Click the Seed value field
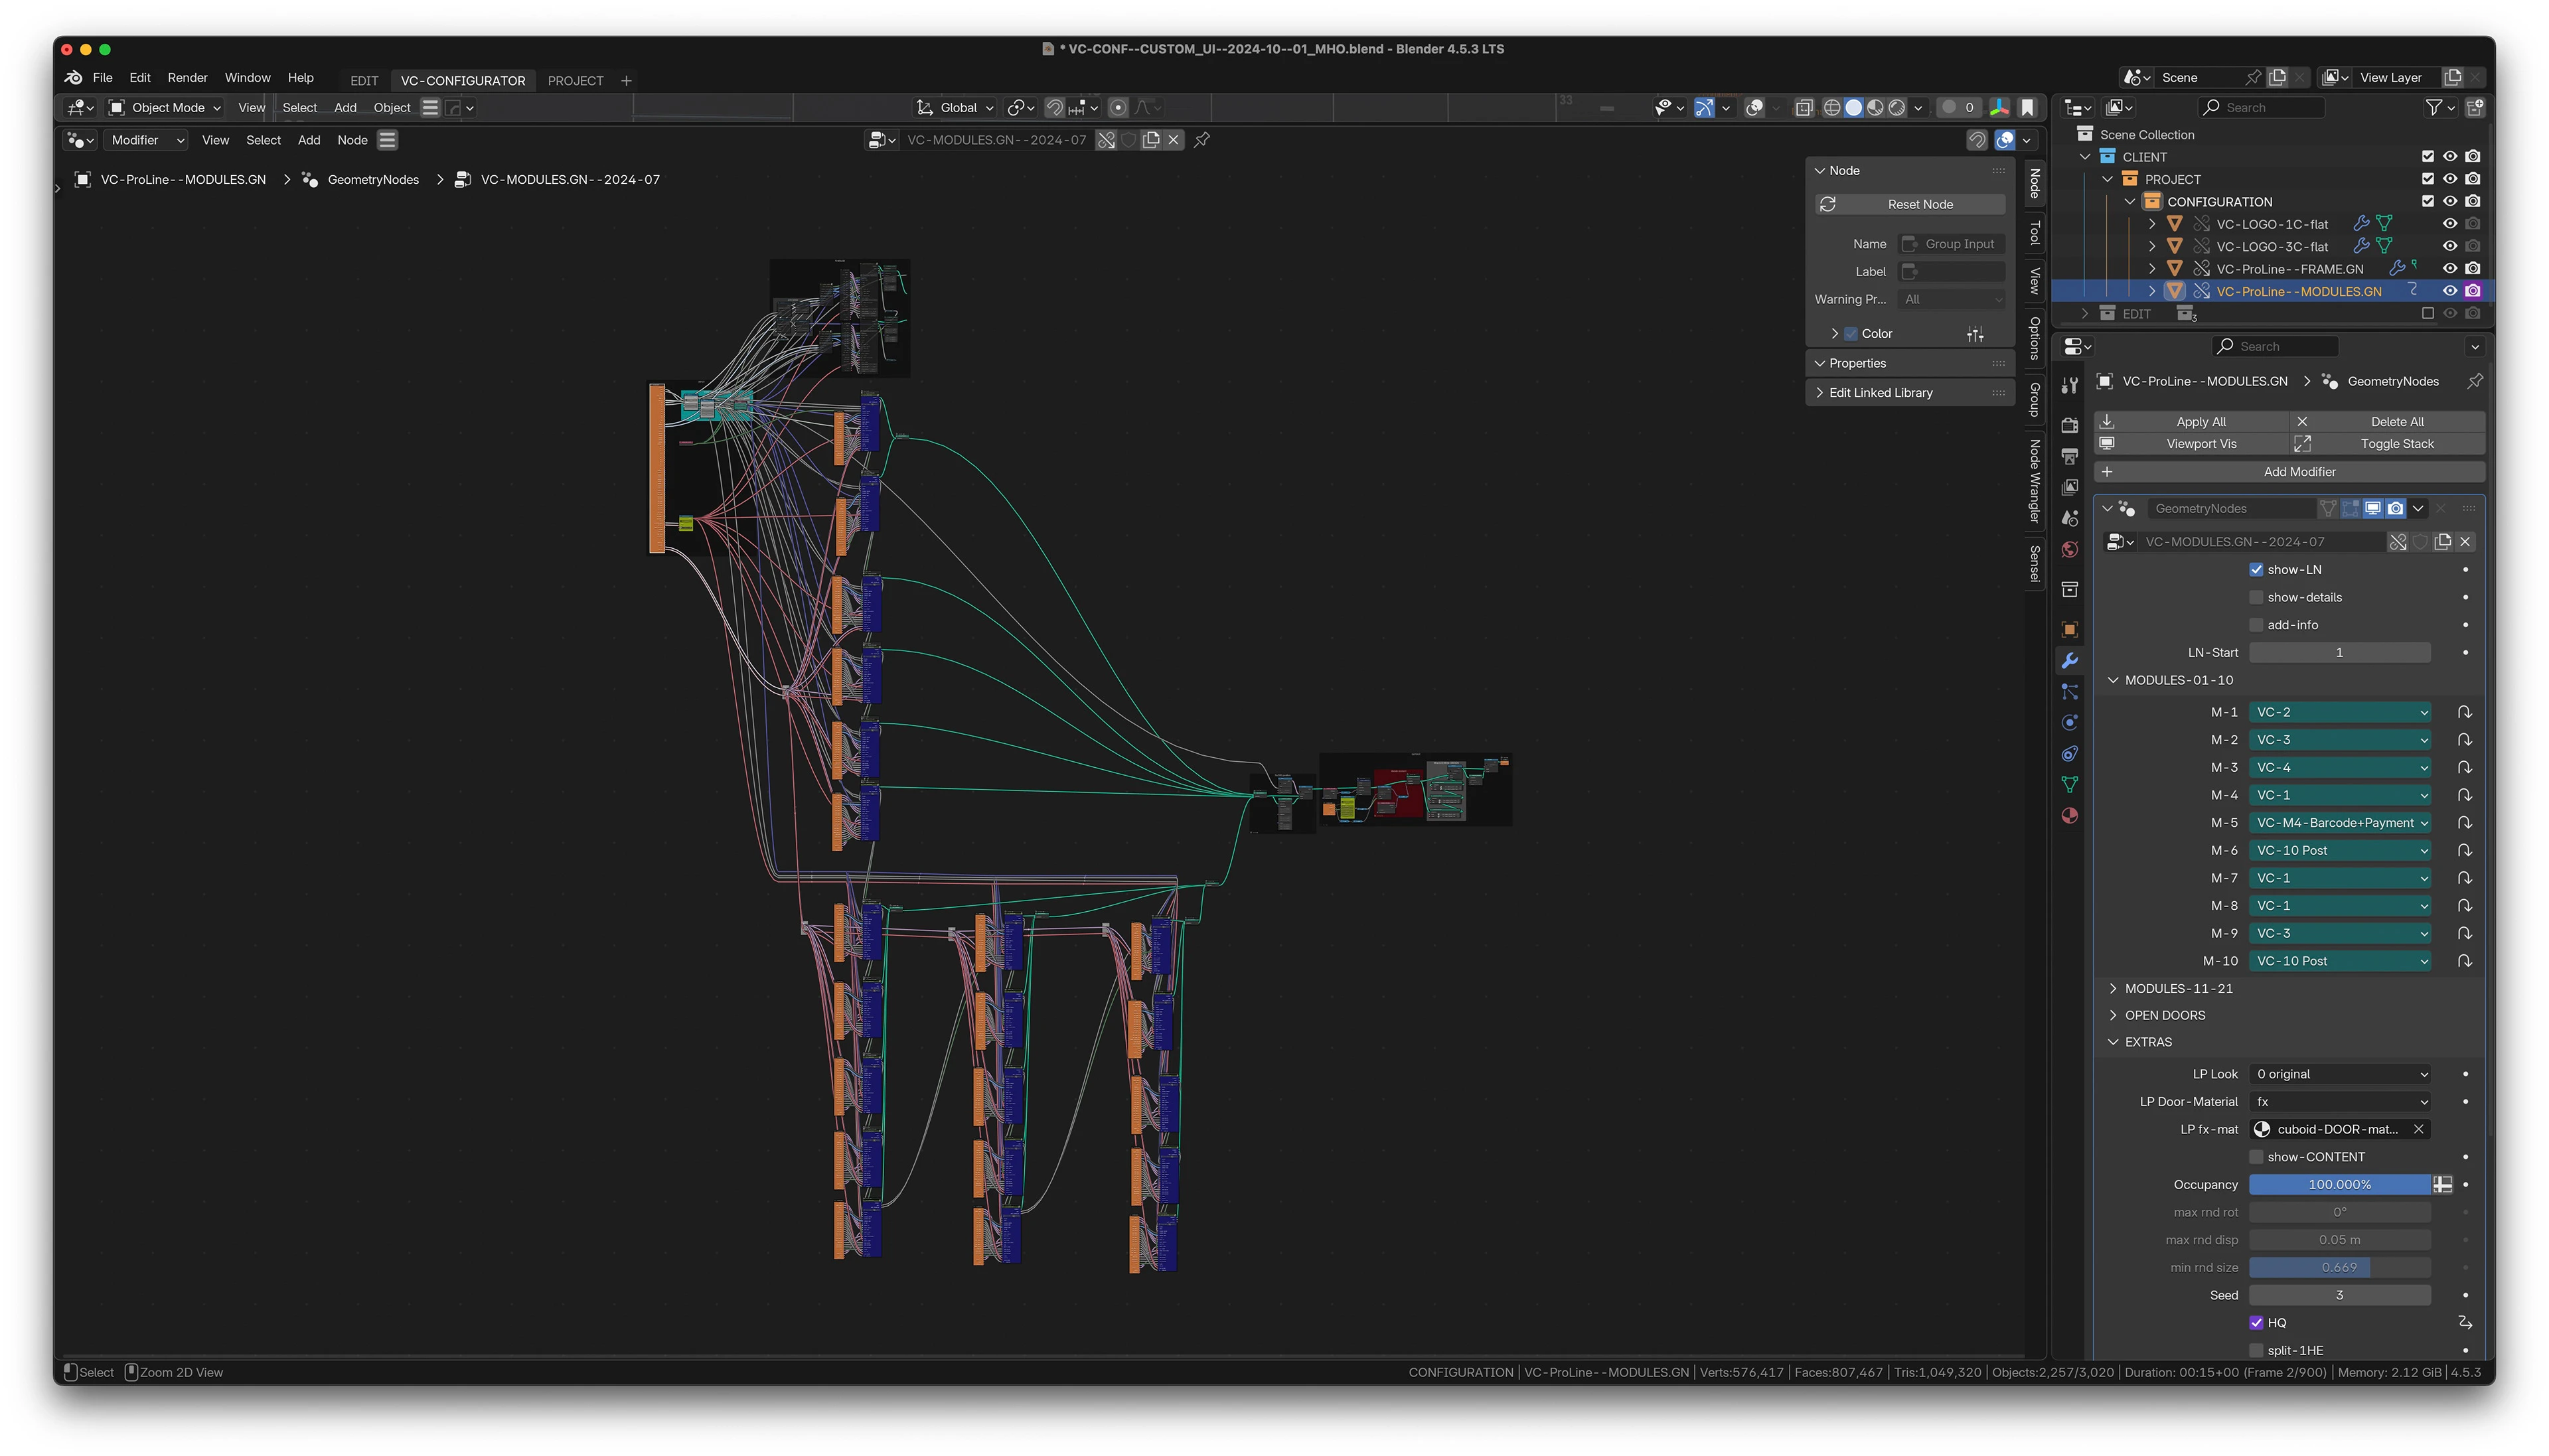Viewport: 2549px width, 1456px height. [x=2339, y=1295]
